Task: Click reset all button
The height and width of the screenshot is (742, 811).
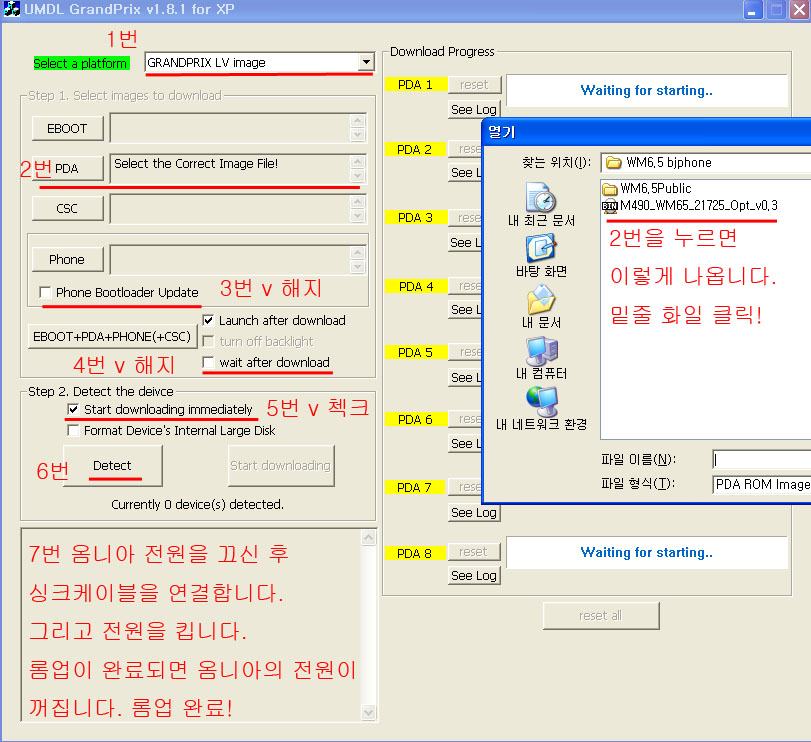Action: [601, 615]
